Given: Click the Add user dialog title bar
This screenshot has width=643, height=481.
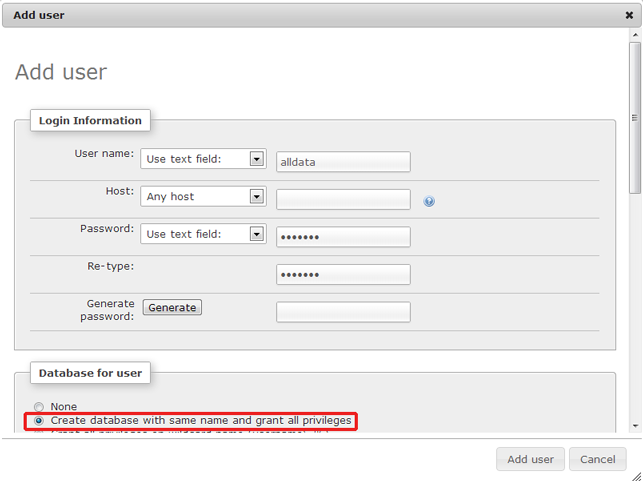Looking at the screenshot, I should click(300, 15).
